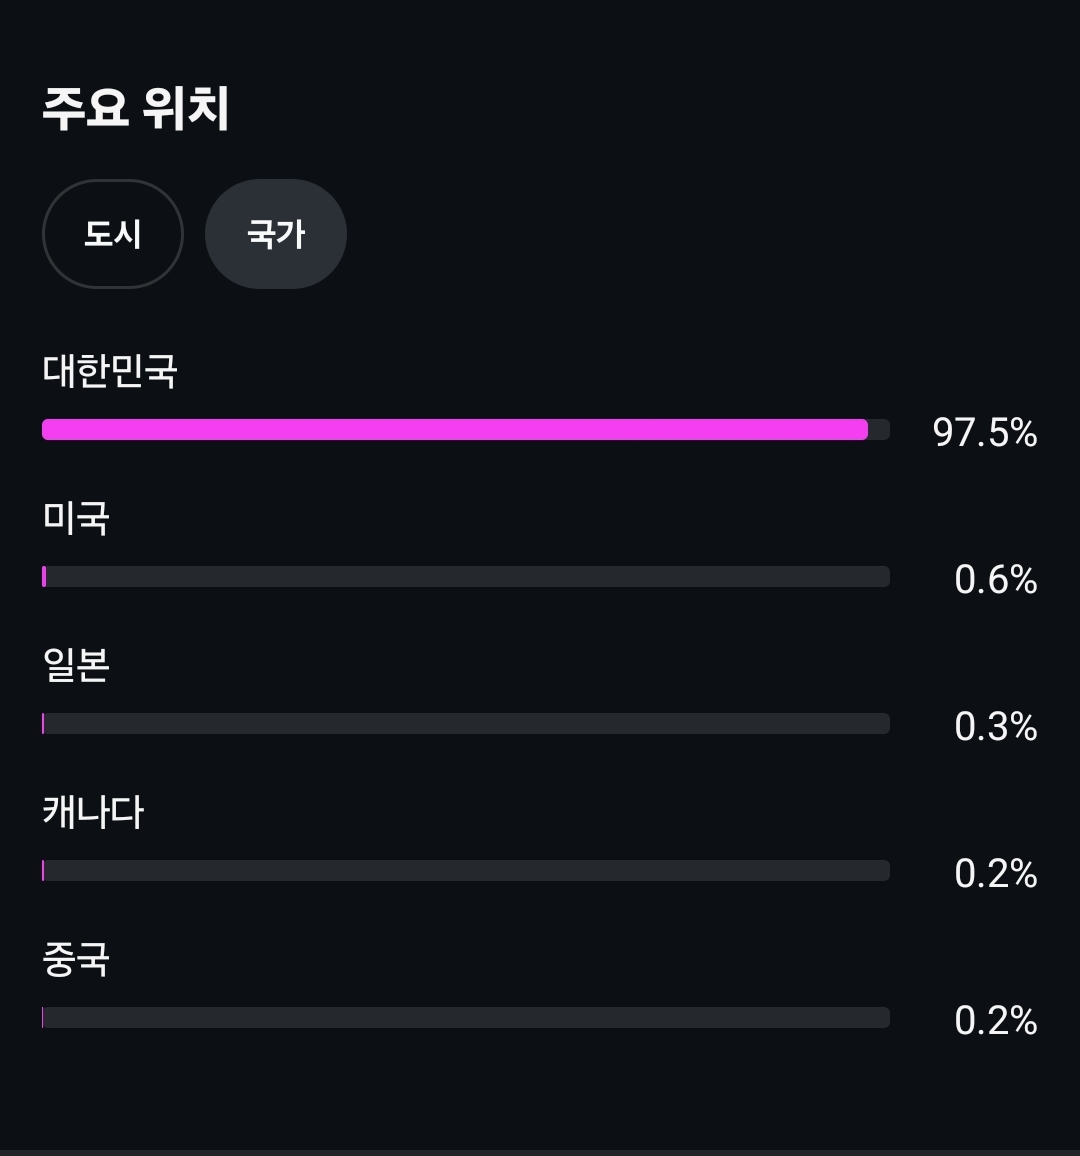This screenshot has width=1080, height=1156.
Task: Click the 중국 progress bar
Action: click(466, 1017)
